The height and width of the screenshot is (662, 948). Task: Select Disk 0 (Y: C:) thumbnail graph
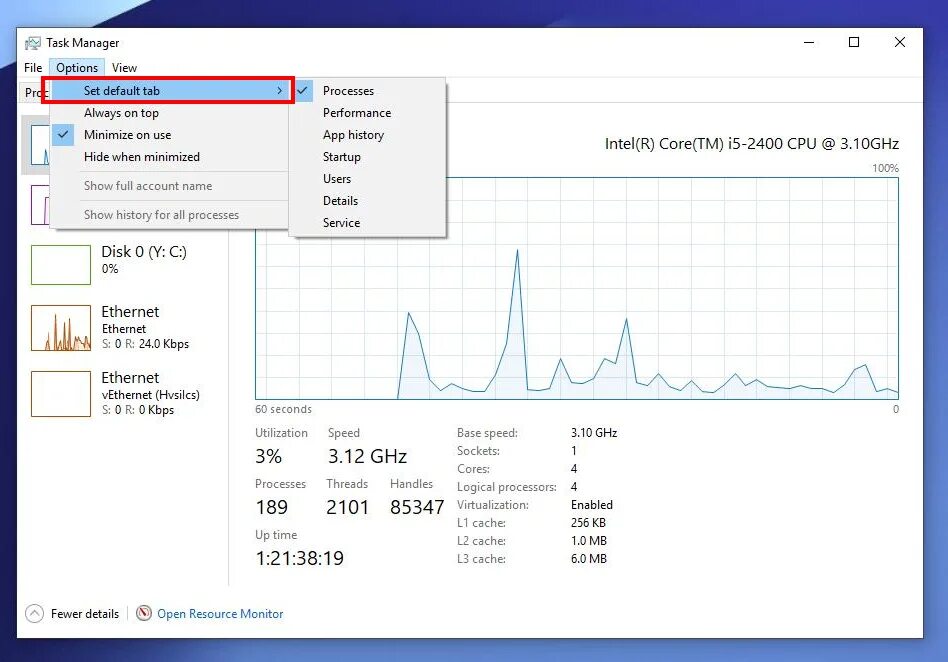[x=61, y=265]
